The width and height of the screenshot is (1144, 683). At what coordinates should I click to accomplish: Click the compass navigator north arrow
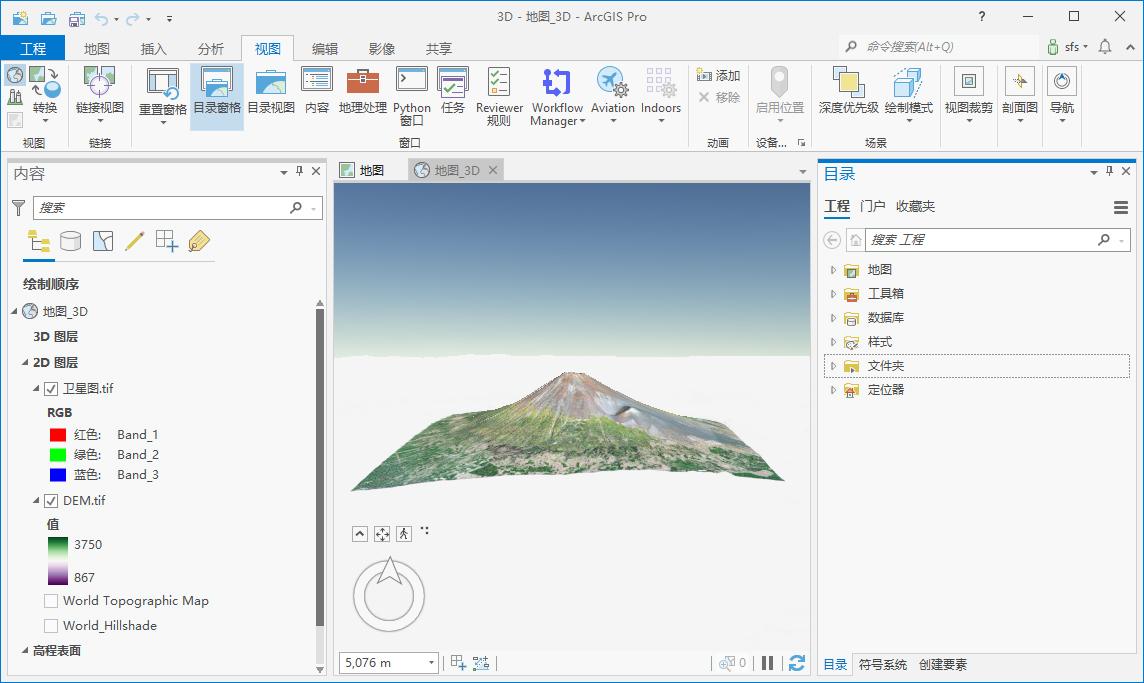390,571
